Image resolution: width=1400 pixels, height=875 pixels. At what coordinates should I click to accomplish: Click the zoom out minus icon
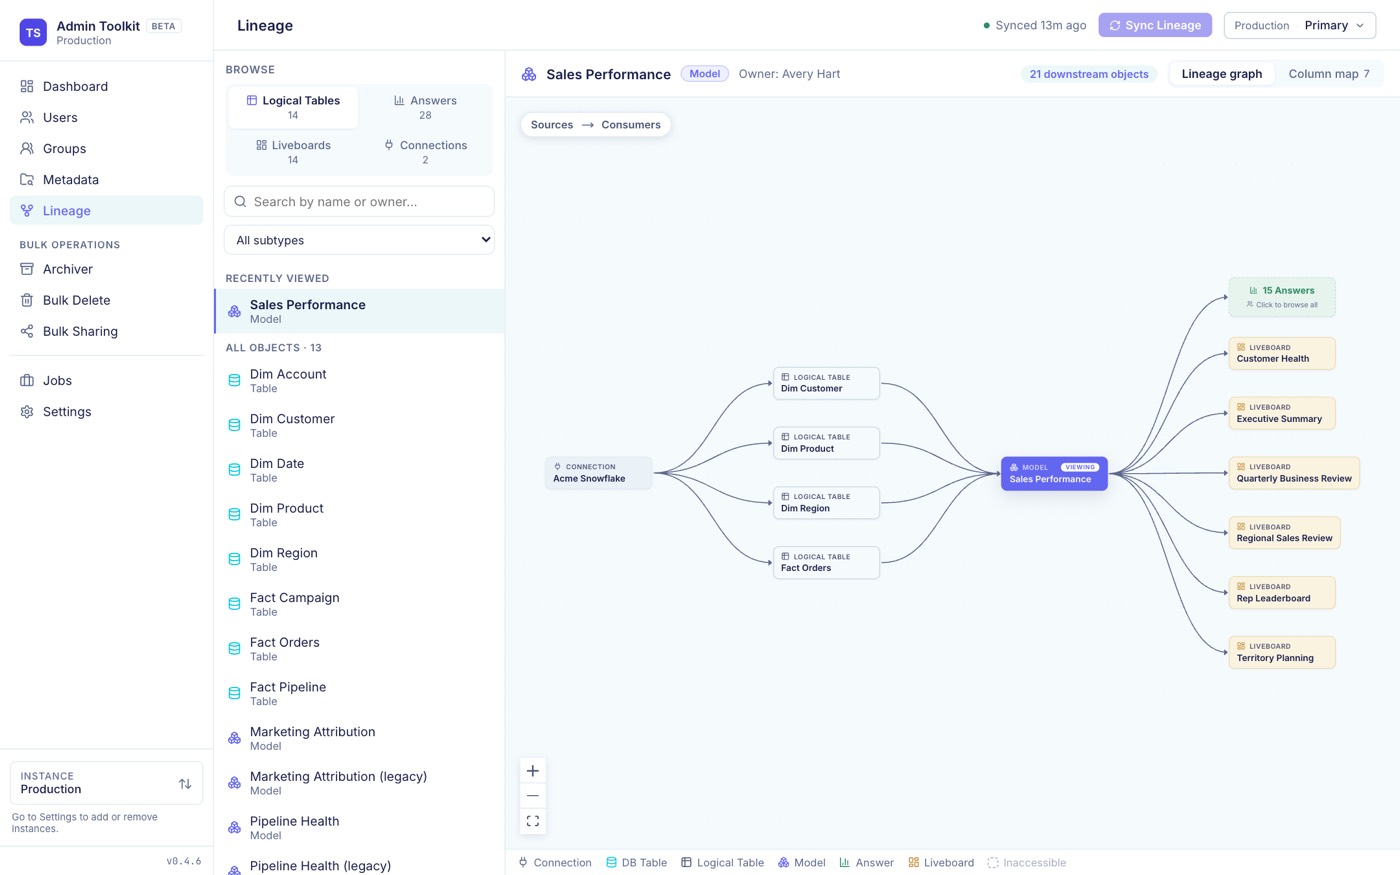click(x=533, y=796)
